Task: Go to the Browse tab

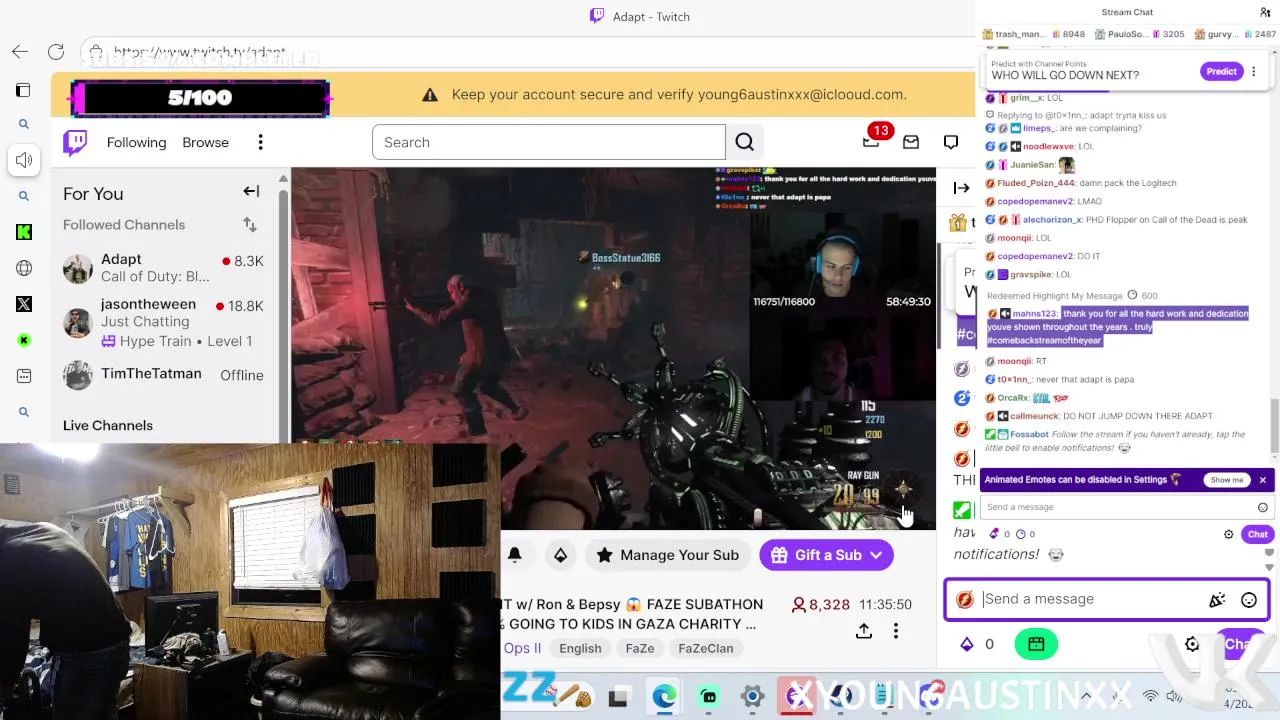Action: click(x=205, y=142)
